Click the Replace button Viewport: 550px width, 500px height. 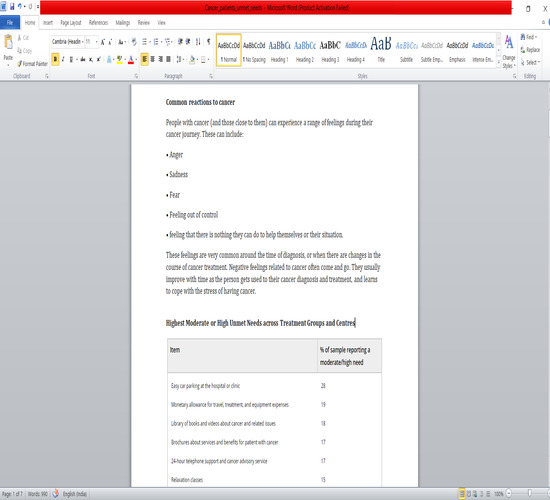(x=530, y=50)
